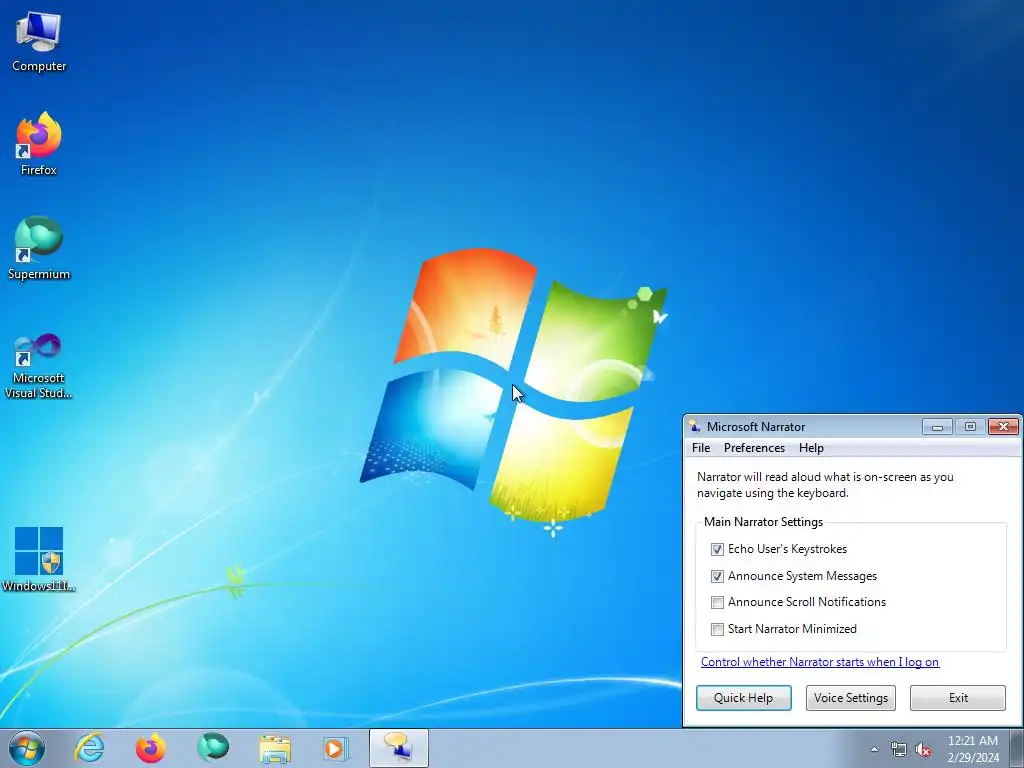Image resolution: width=1024 pixels, height=768 pixels.
Task: Maximize the Microsoft Narrator window
Action: click(970, 426)
